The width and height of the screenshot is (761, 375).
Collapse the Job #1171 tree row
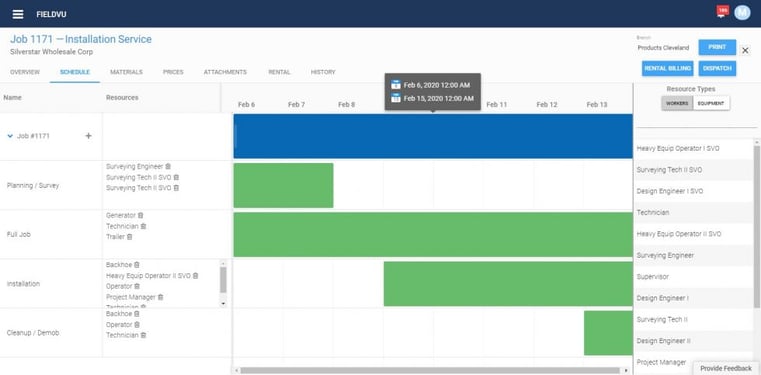tap(10, 136)
